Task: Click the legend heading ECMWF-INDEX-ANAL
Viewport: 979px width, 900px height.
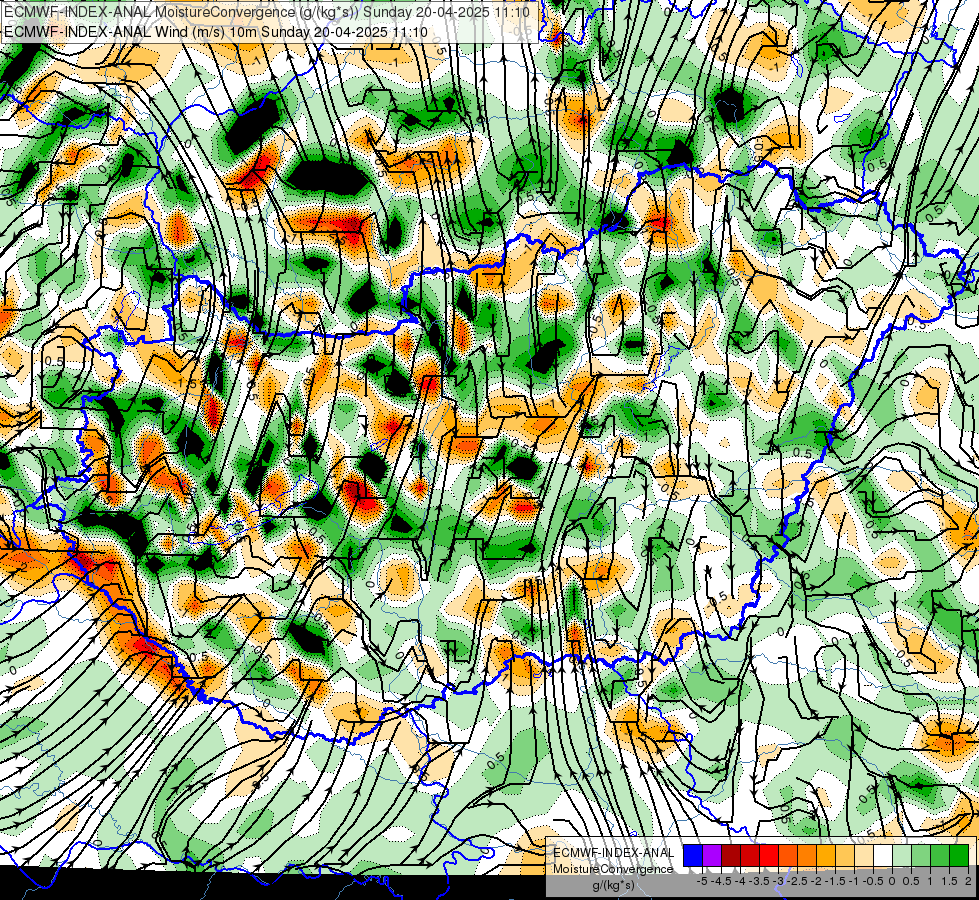Action: point(613,853)
